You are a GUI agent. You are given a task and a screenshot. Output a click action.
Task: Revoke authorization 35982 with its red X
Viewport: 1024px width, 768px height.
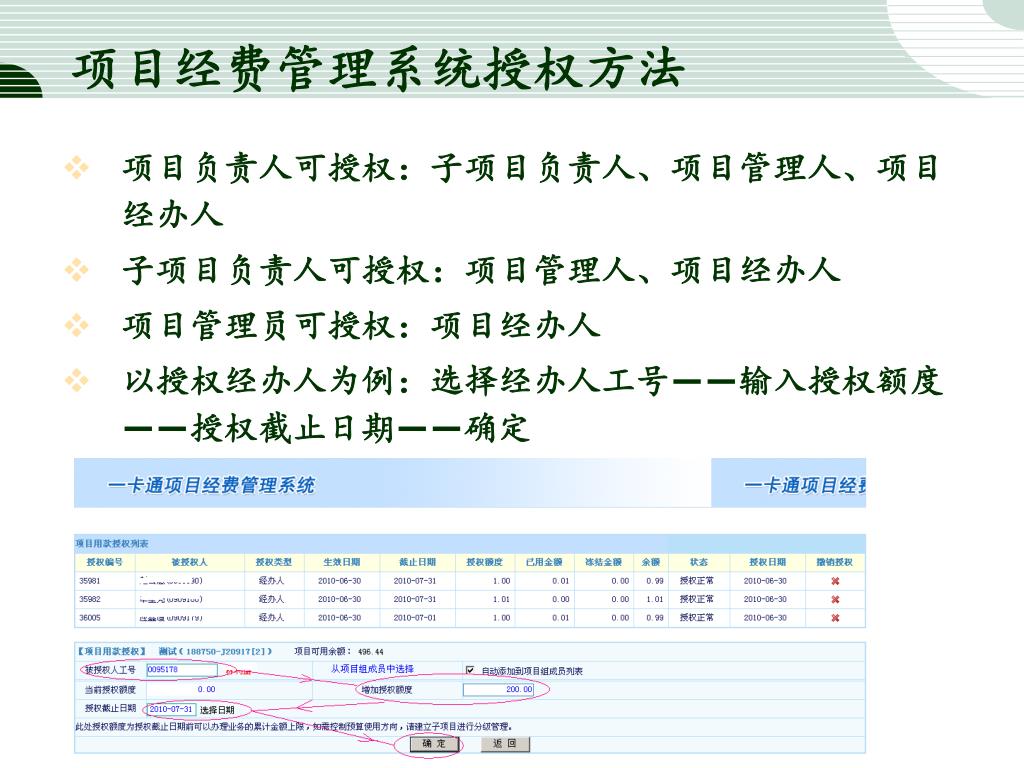pyautogui.click(x=835, y=599)
